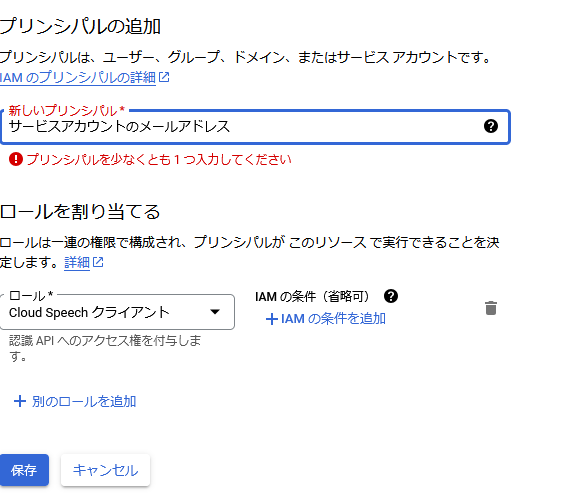Click plus icon for IAM の条件を追加

point(272,319)
